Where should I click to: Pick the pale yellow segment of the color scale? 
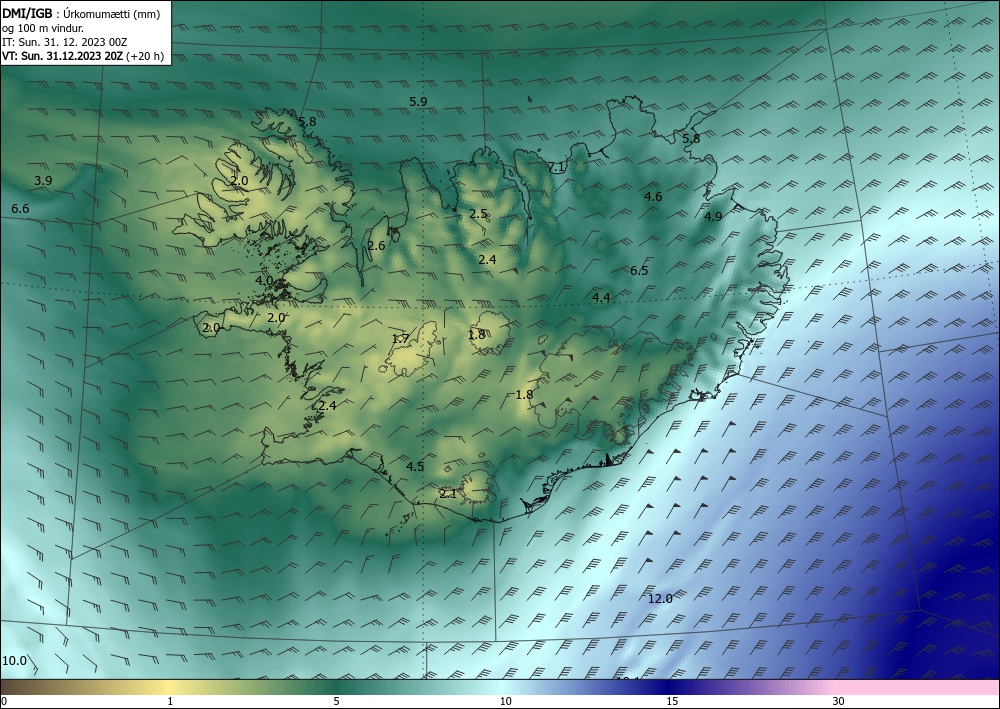169,687
